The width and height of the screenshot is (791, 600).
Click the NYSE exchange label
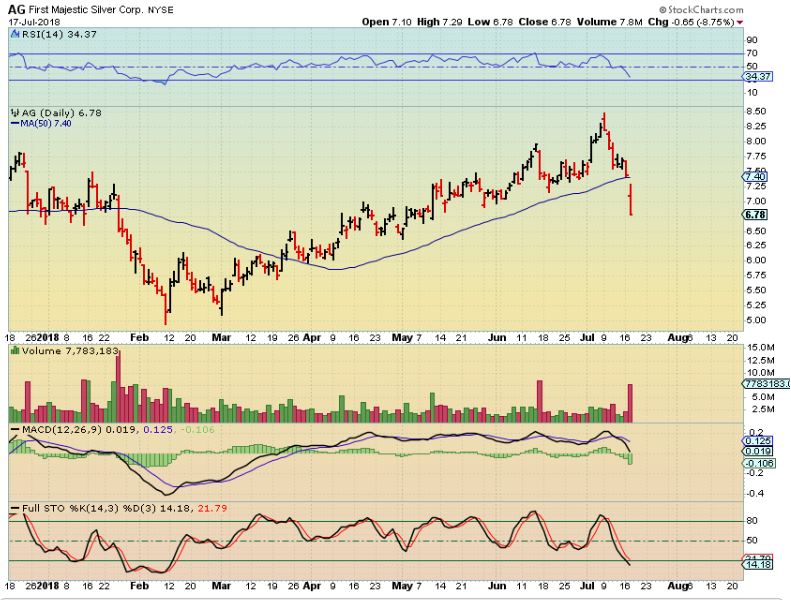(160, 10)
